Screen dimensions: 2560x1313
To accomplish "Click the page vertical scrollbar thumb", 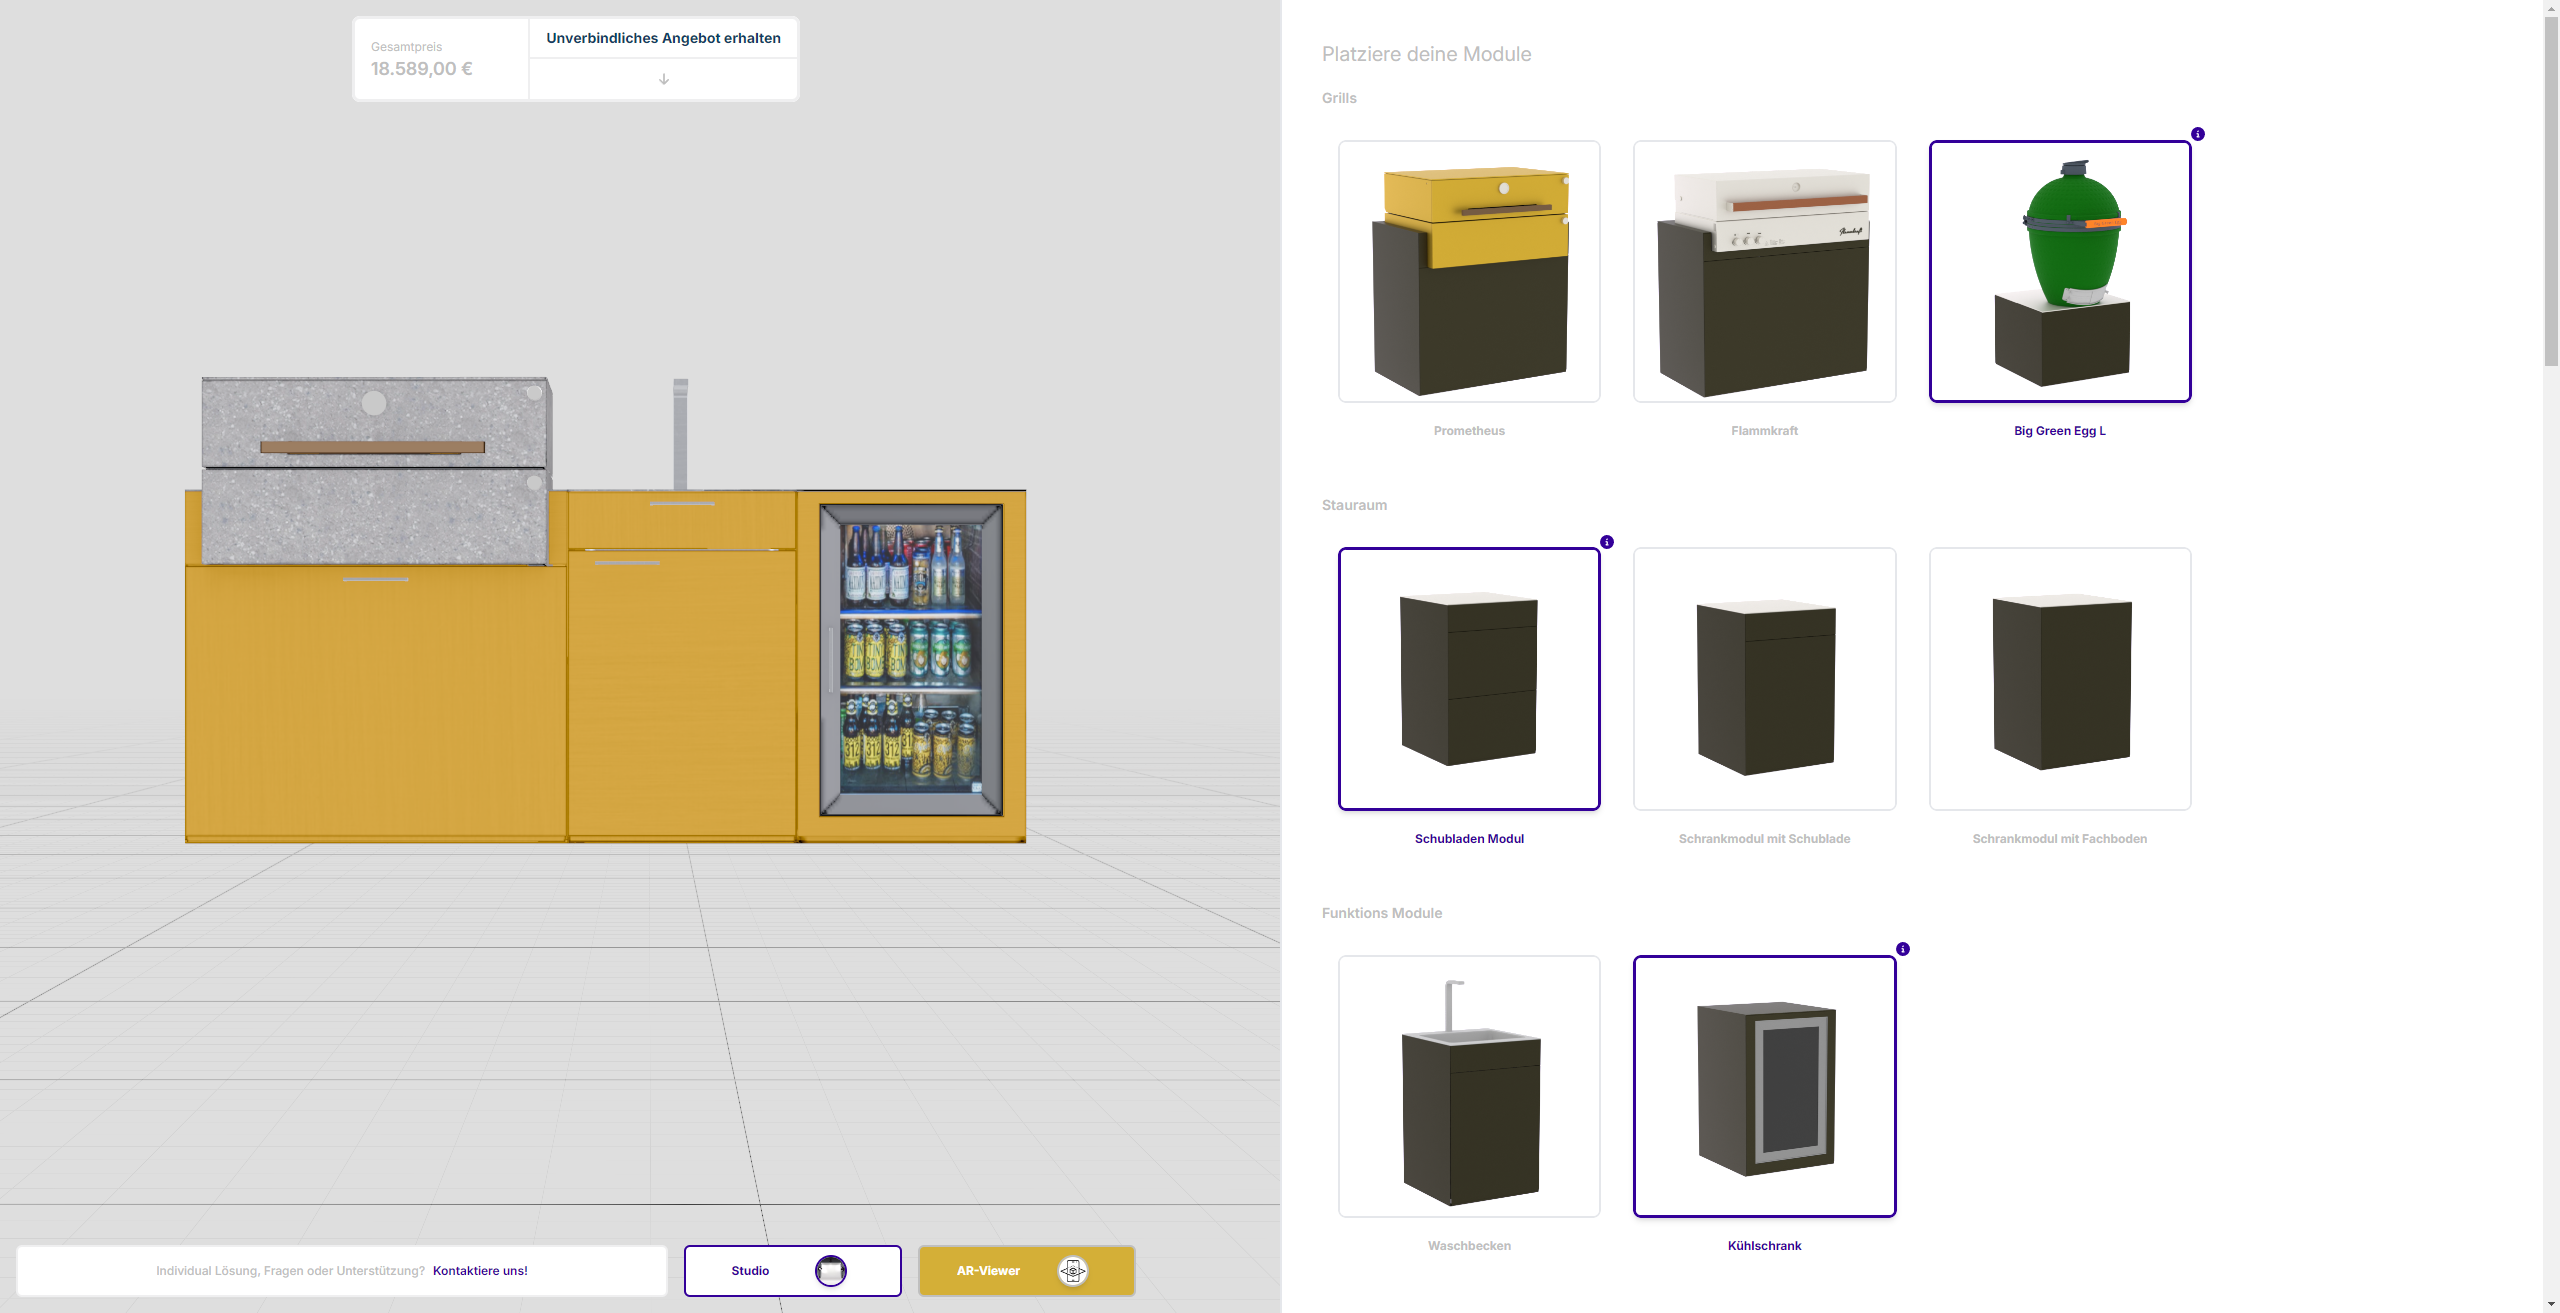I will (2551, 190).
